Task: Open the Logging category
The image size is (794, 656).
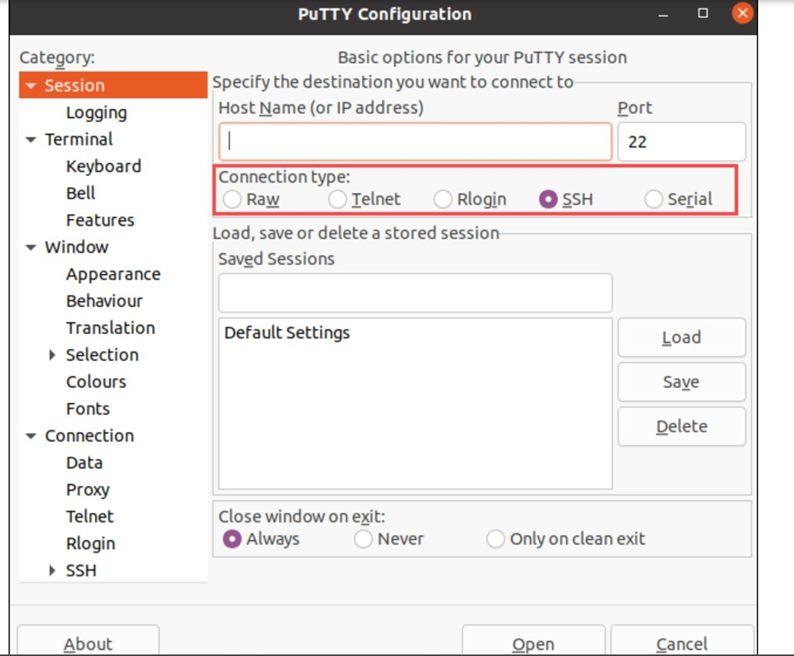Action: 96,113
